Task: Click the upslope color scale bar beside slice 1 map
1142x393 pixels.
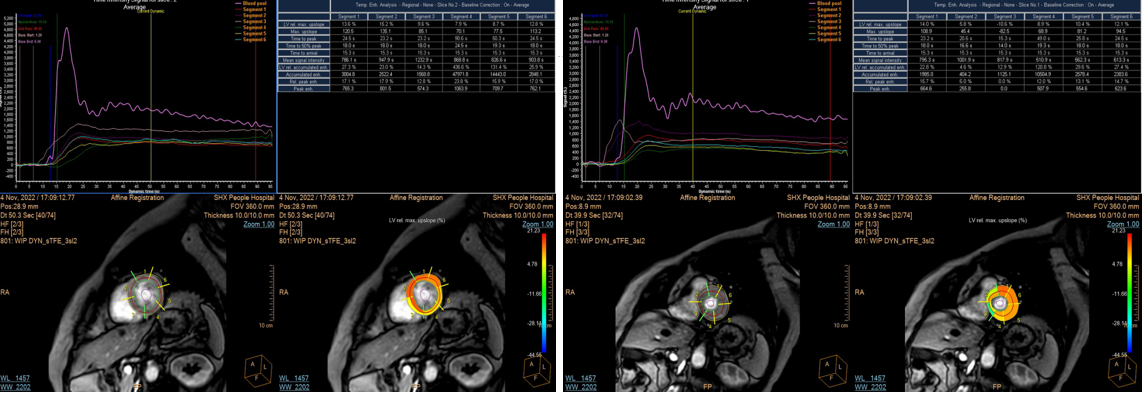Action: [1130, 292]
